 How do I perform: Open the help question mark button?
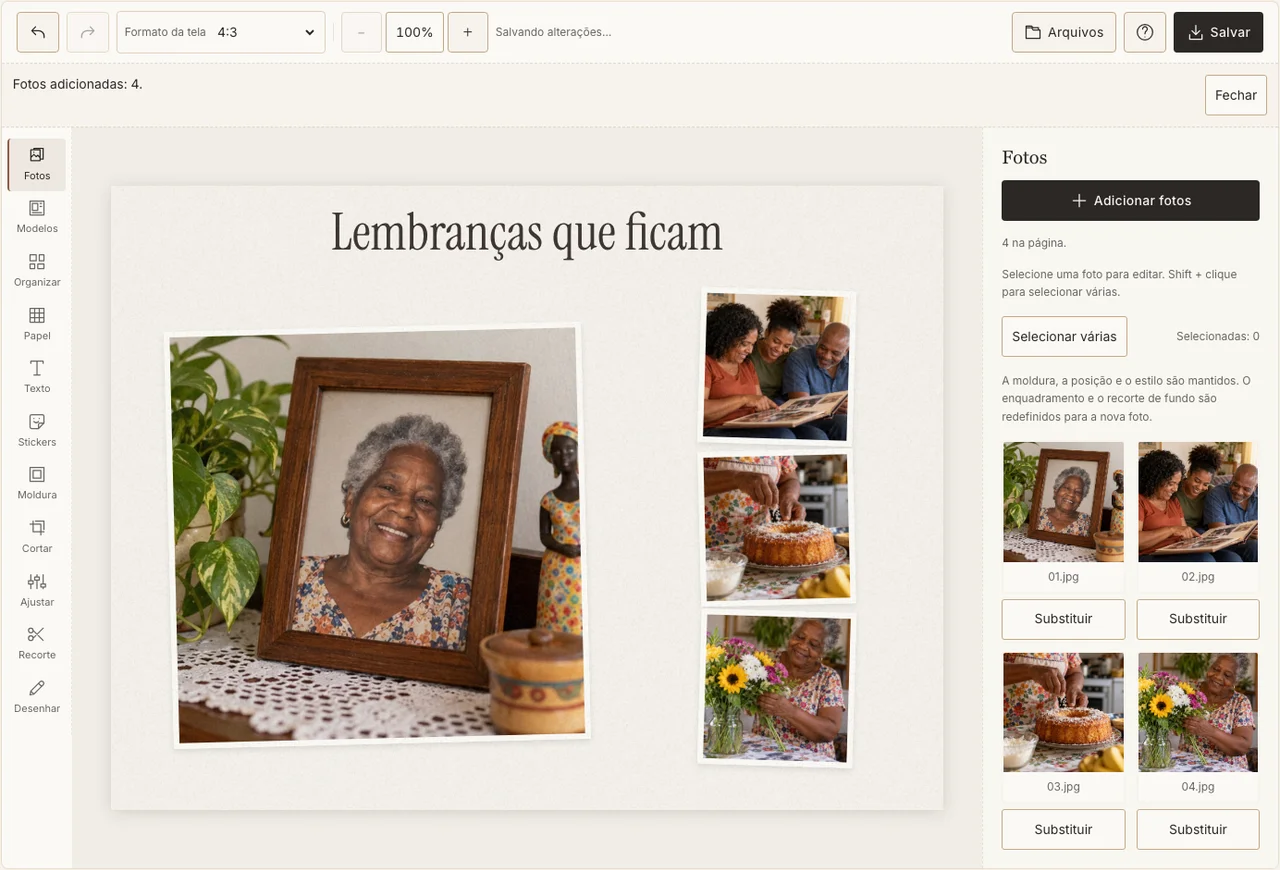coord(1145,32)
